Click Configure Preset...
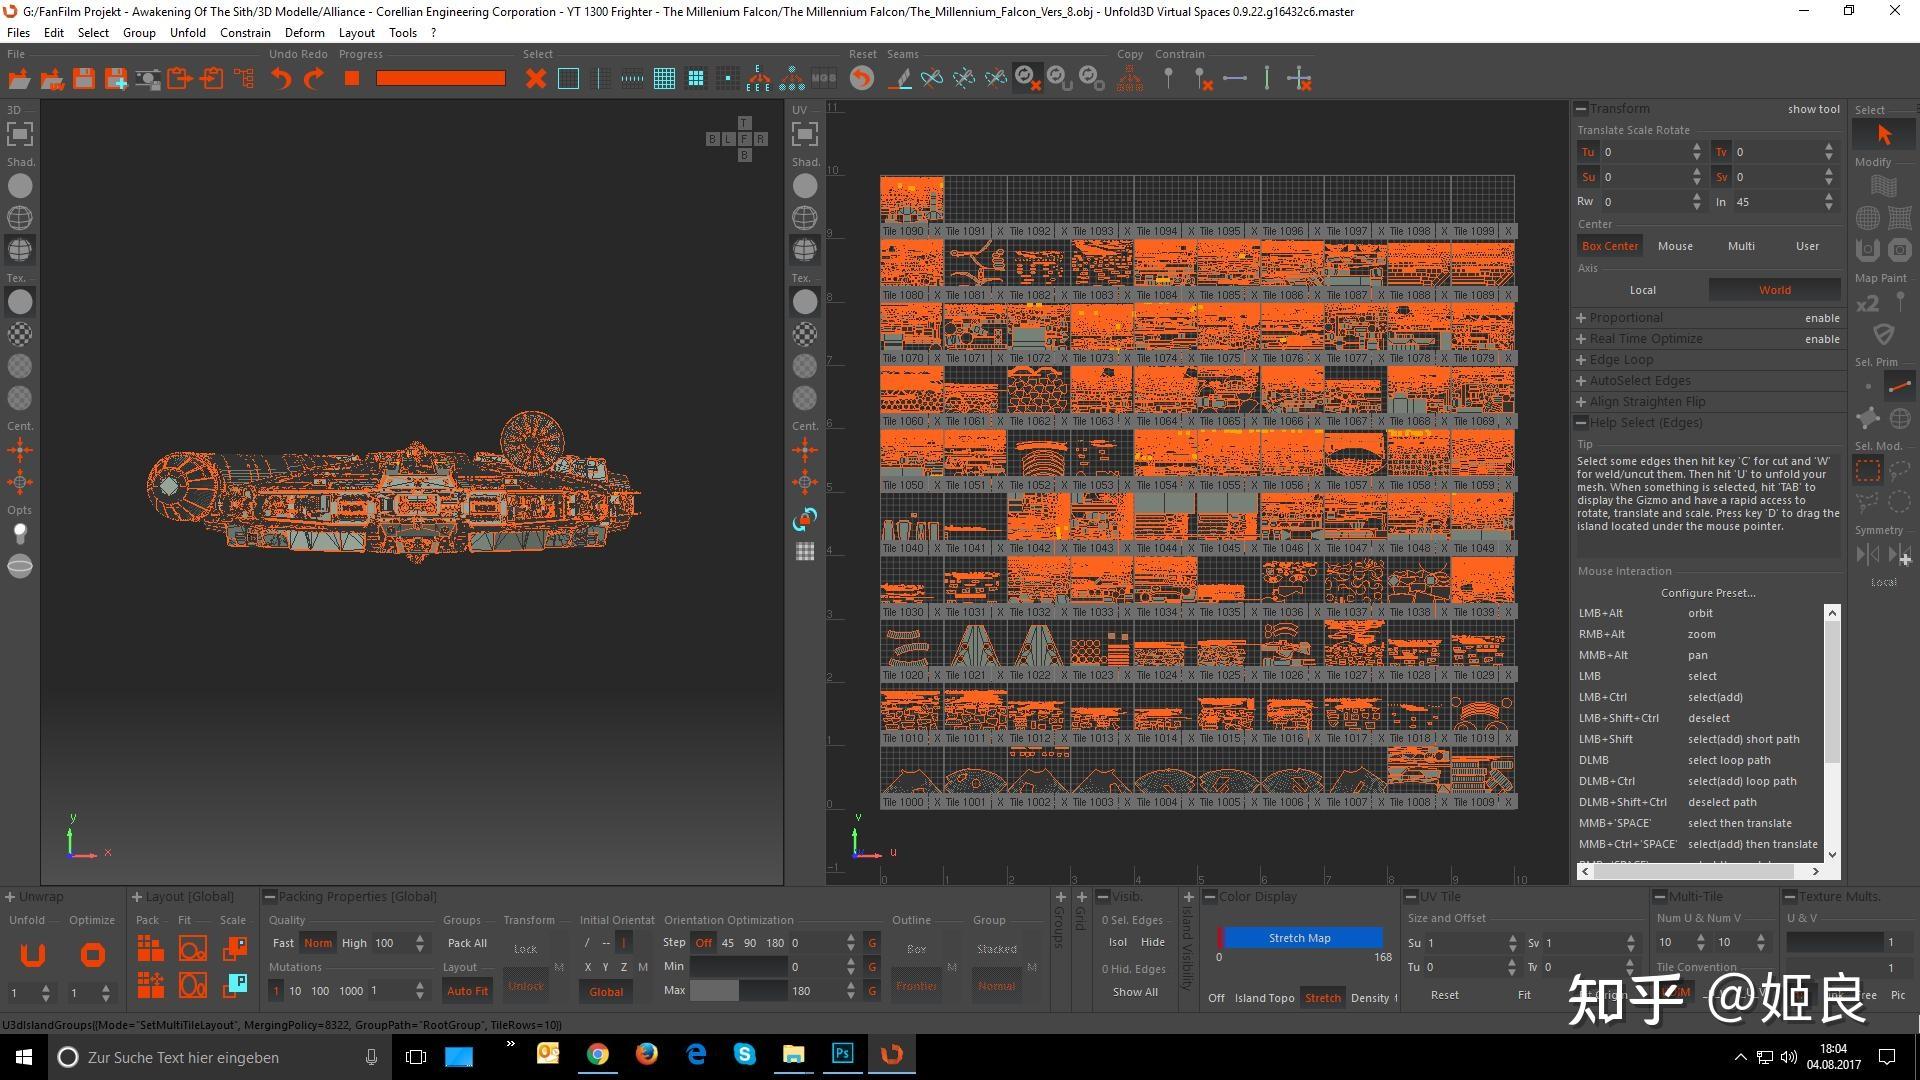The height and width of the screenshot is (1080, 1920). [x=1708, y=593]
